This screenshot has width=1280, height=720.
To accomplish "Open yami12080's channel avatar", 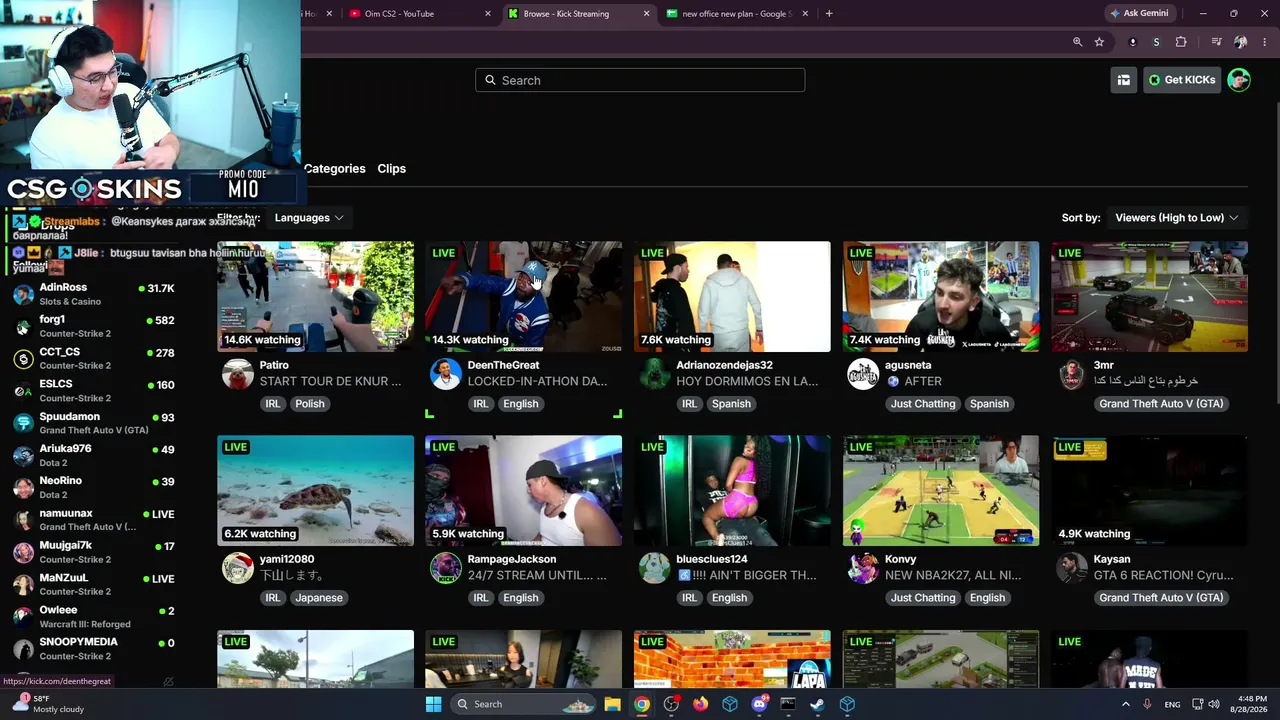I will click(238, 569).
